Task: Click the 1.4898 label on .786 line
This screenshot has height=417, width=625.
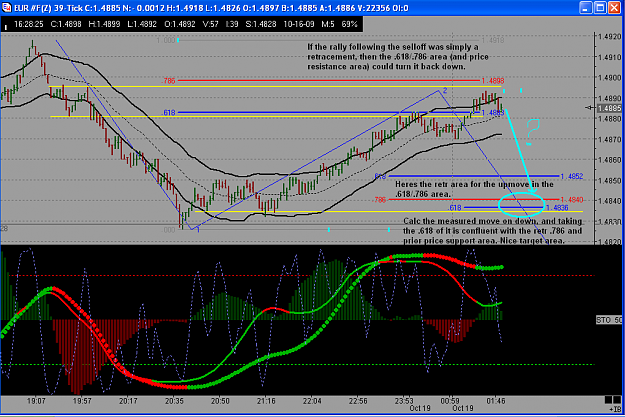Action: (493, 81)
